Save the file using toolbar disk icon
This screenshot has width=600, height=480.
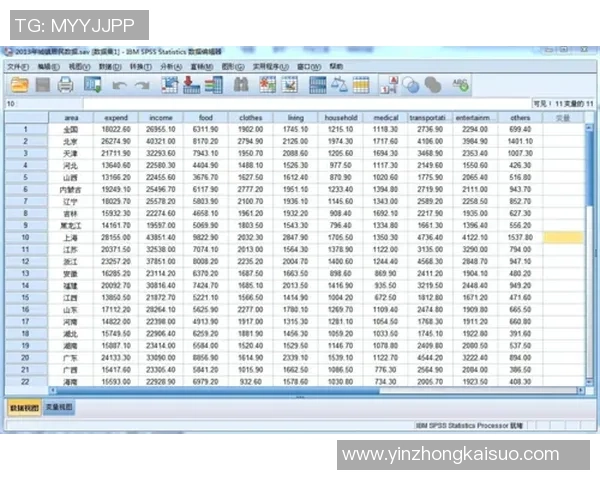[41, 85]
